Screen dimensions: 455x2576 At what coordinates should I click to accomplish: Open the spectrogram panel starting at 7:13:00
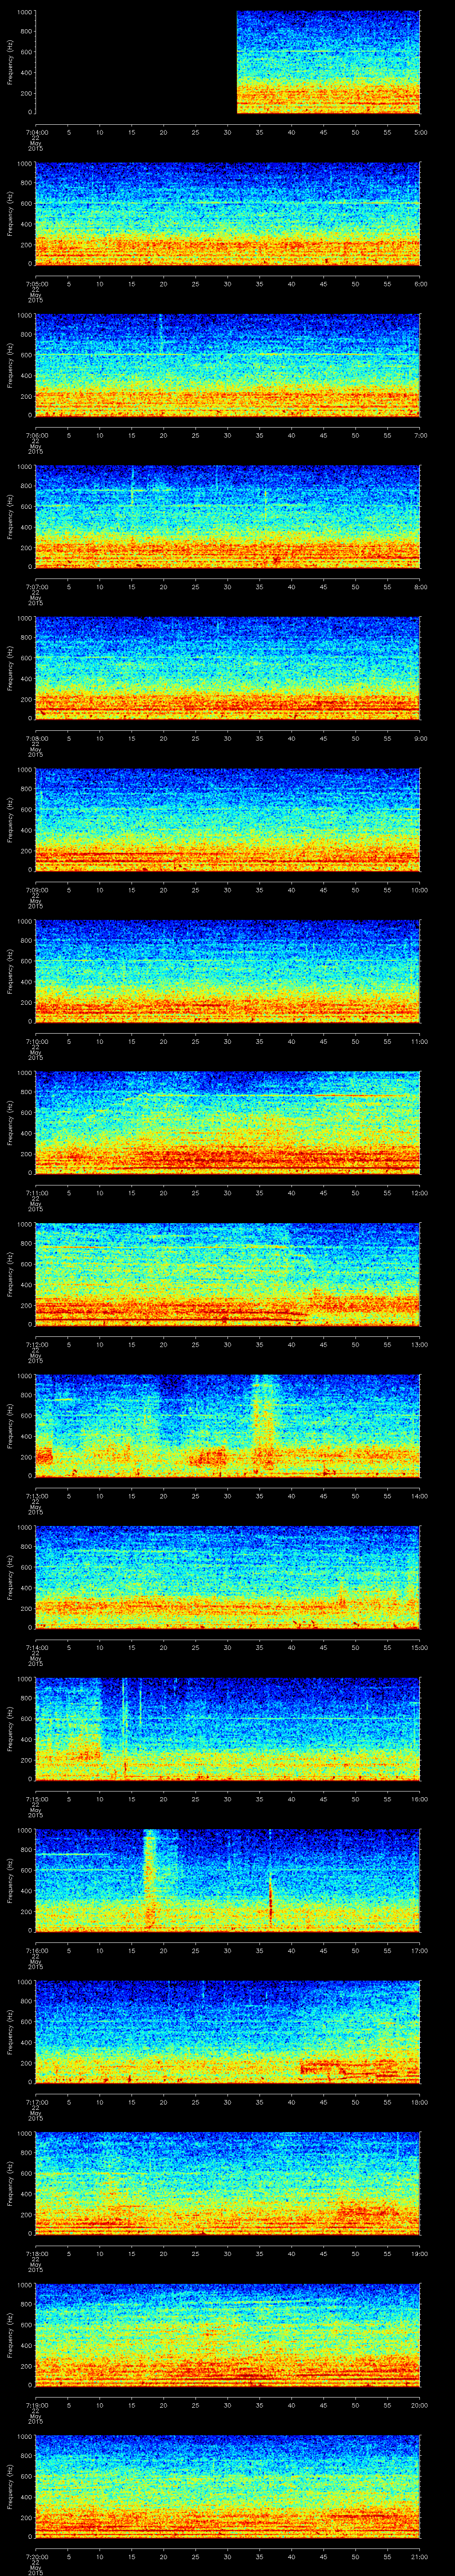tap(228, 1426)
